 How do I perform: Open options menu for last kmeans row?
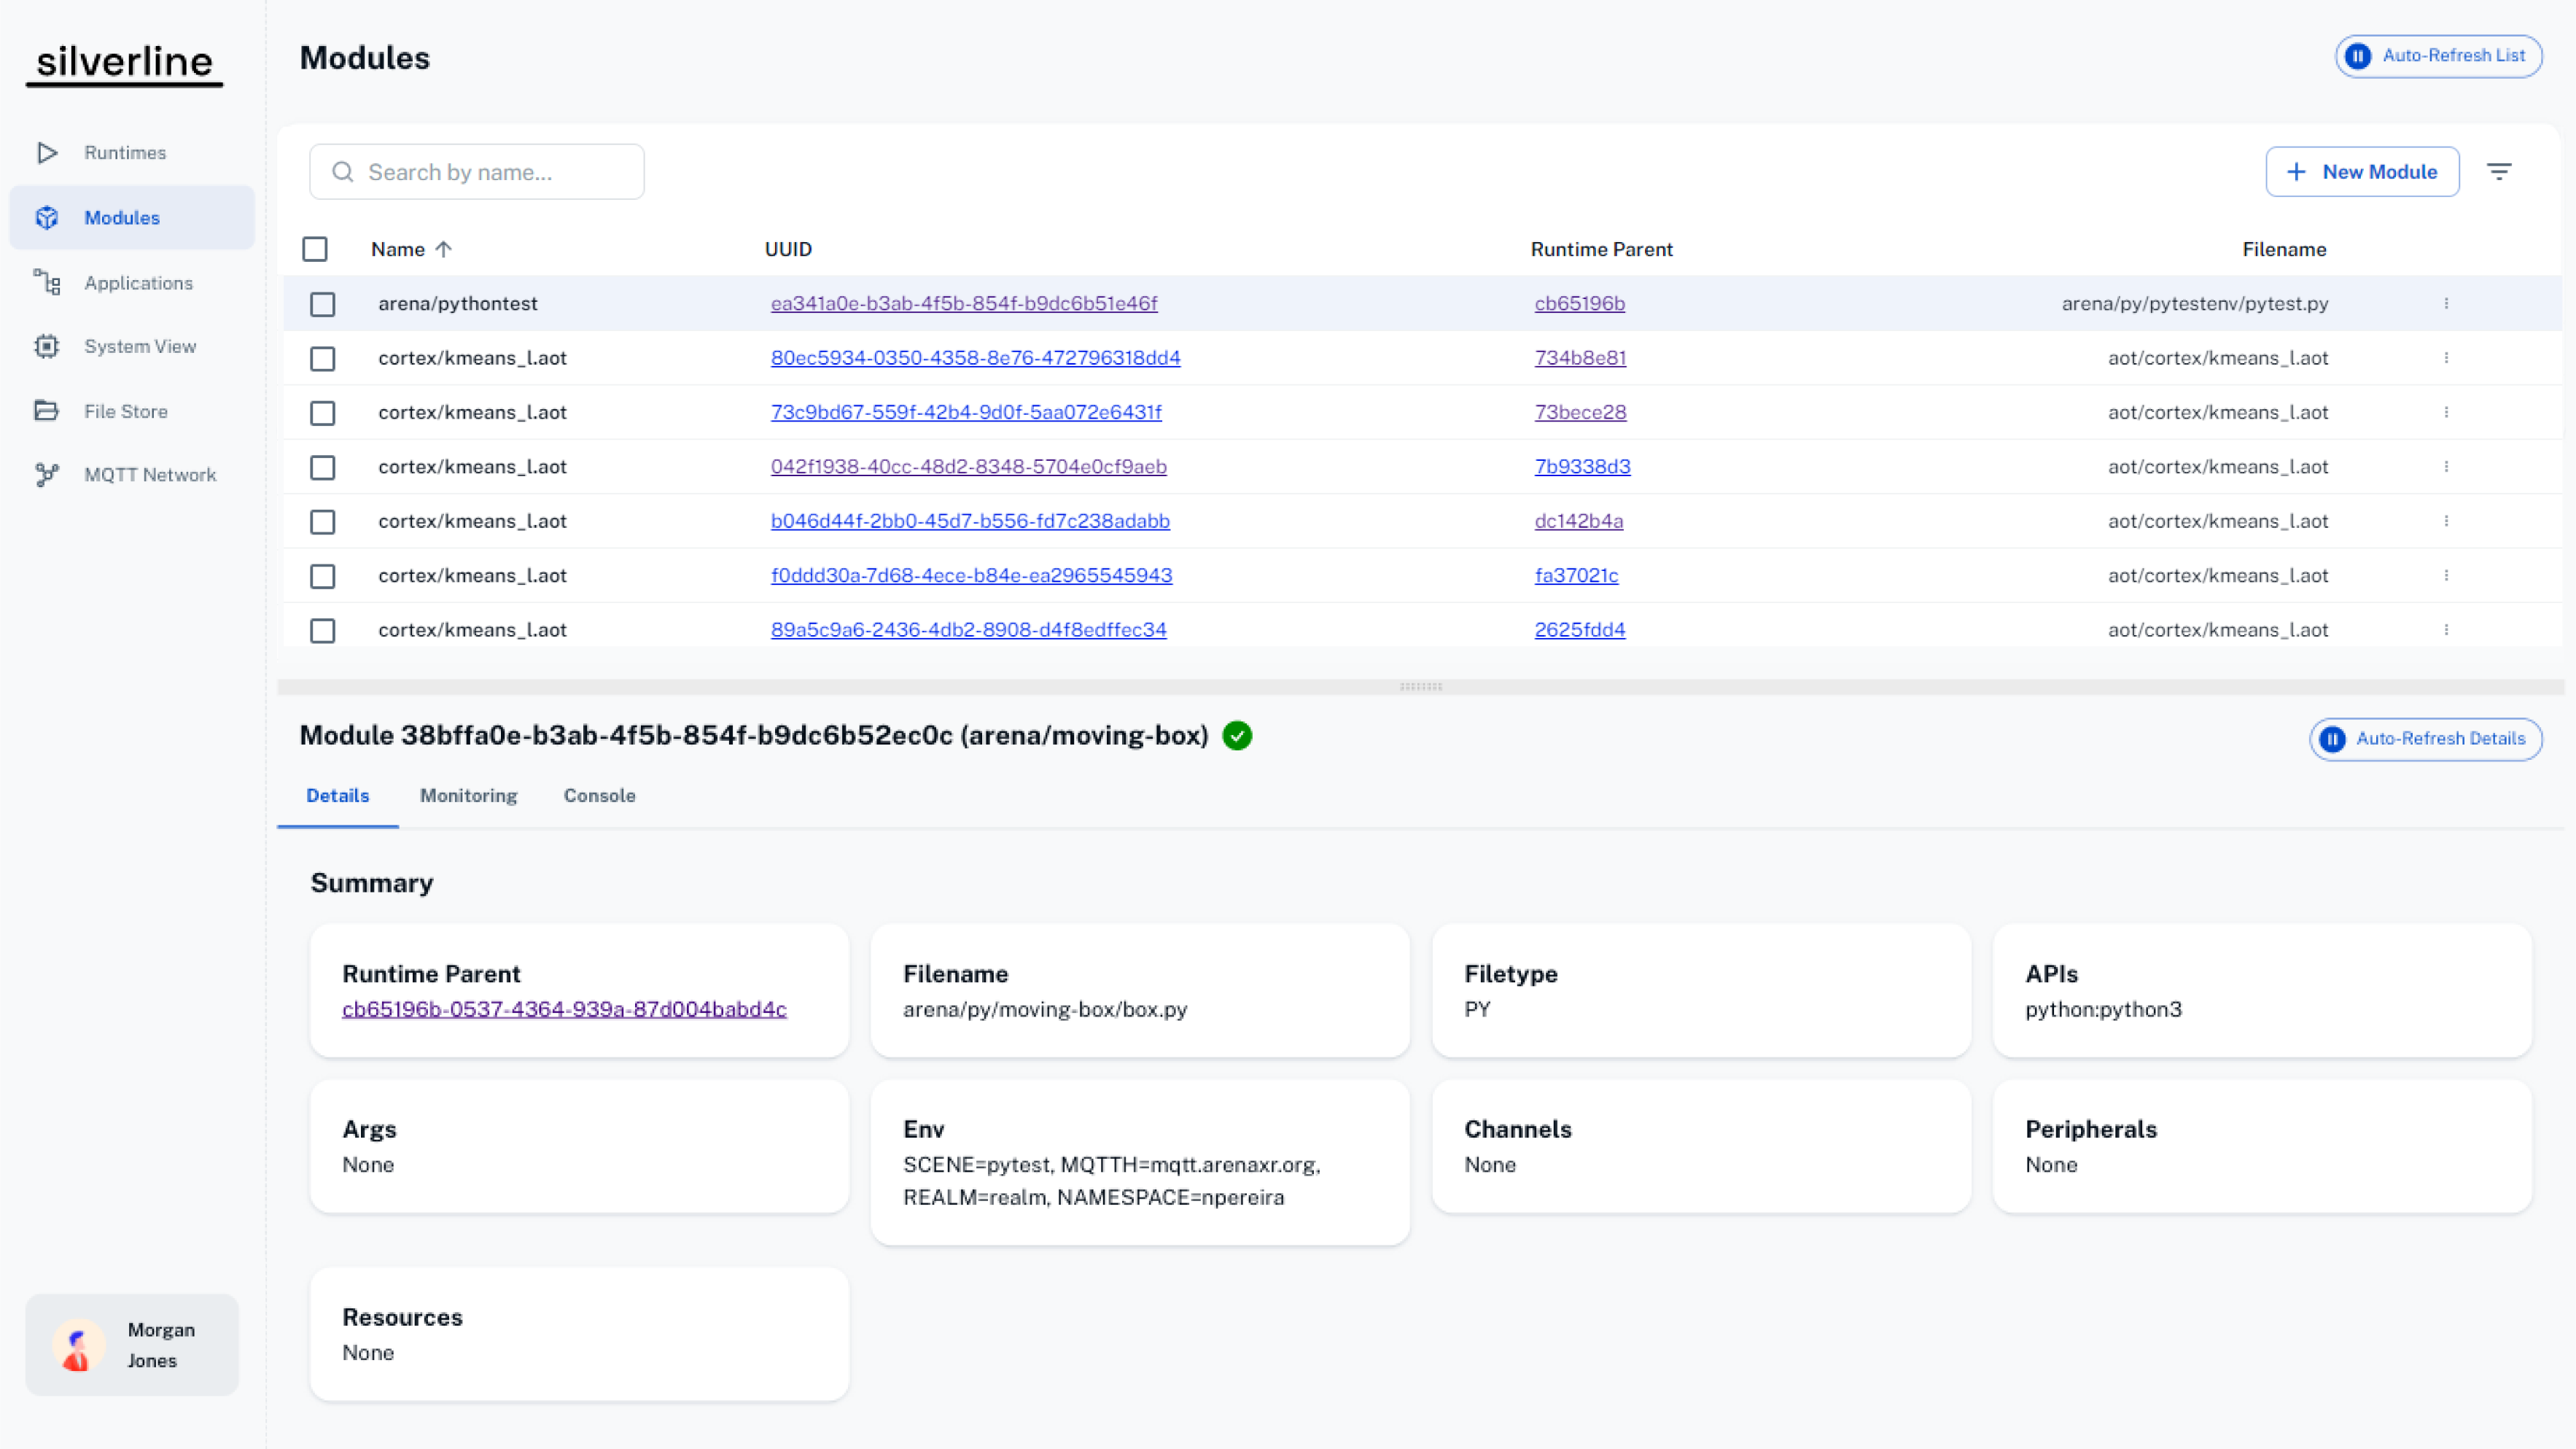(x=2446, y=630)
